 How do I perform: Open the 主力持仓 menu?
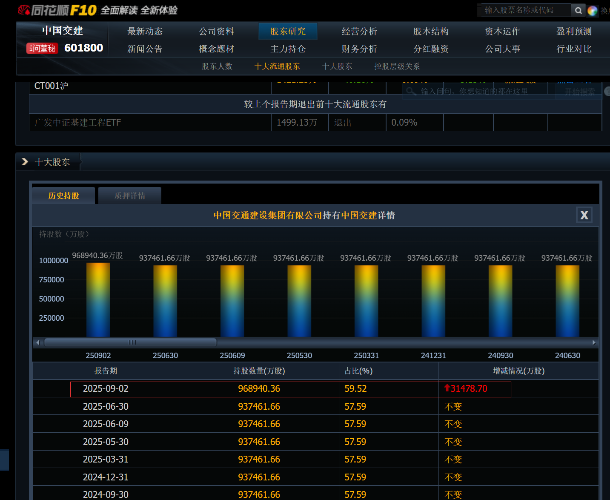point(288,49)
